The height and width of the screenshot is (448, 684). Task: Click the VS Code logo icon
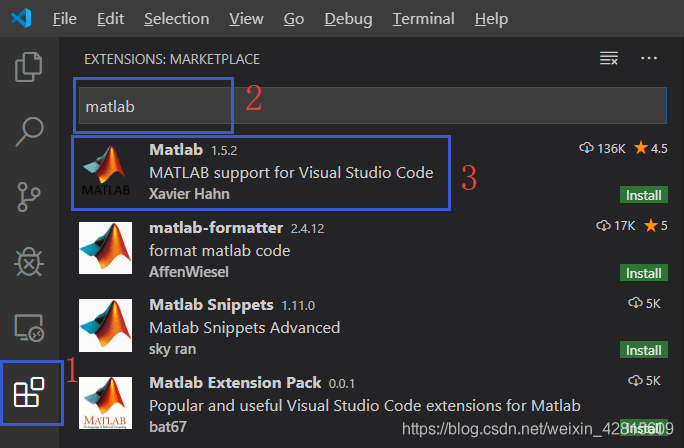[21, 18]
